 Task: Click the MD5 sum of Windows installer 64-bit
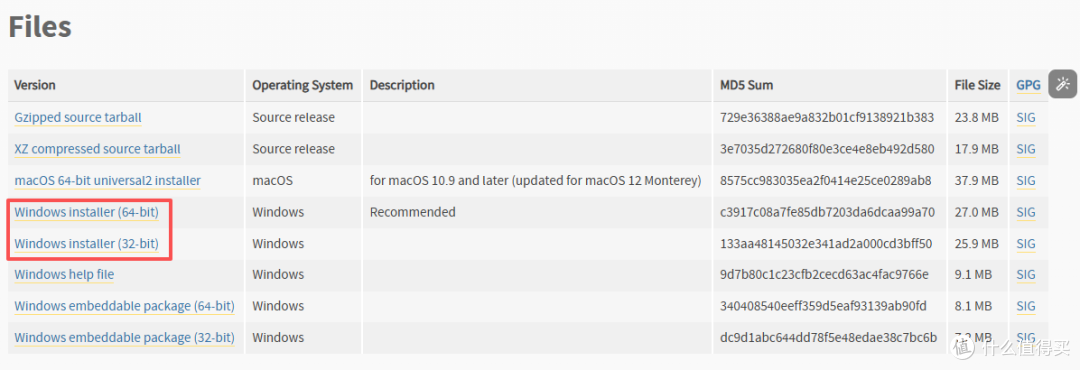click(x=826, y=212)
